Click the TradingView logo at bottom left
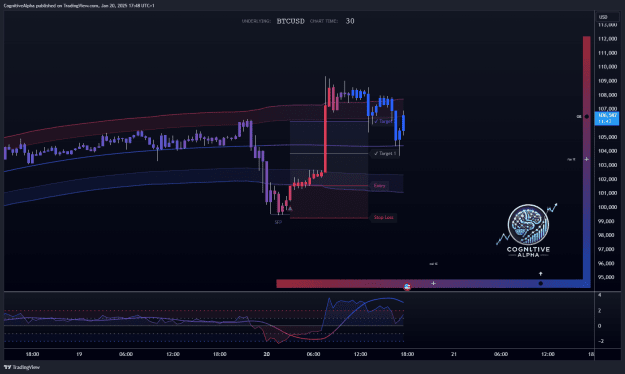 point(22,367)
